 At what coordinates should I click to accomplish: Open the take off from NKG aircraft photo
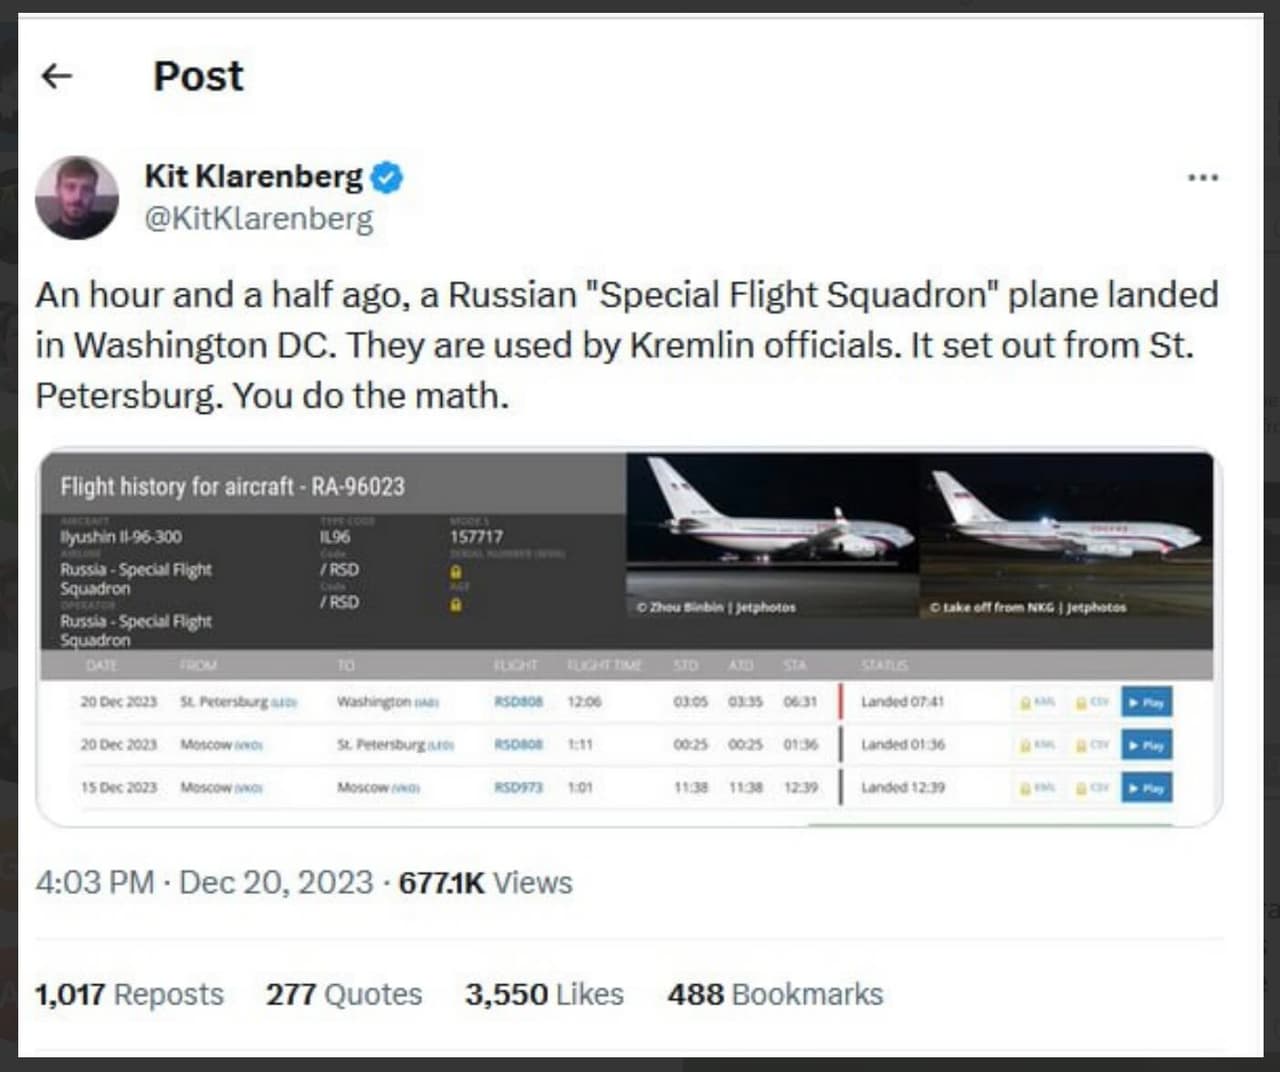click(1066, 536)
